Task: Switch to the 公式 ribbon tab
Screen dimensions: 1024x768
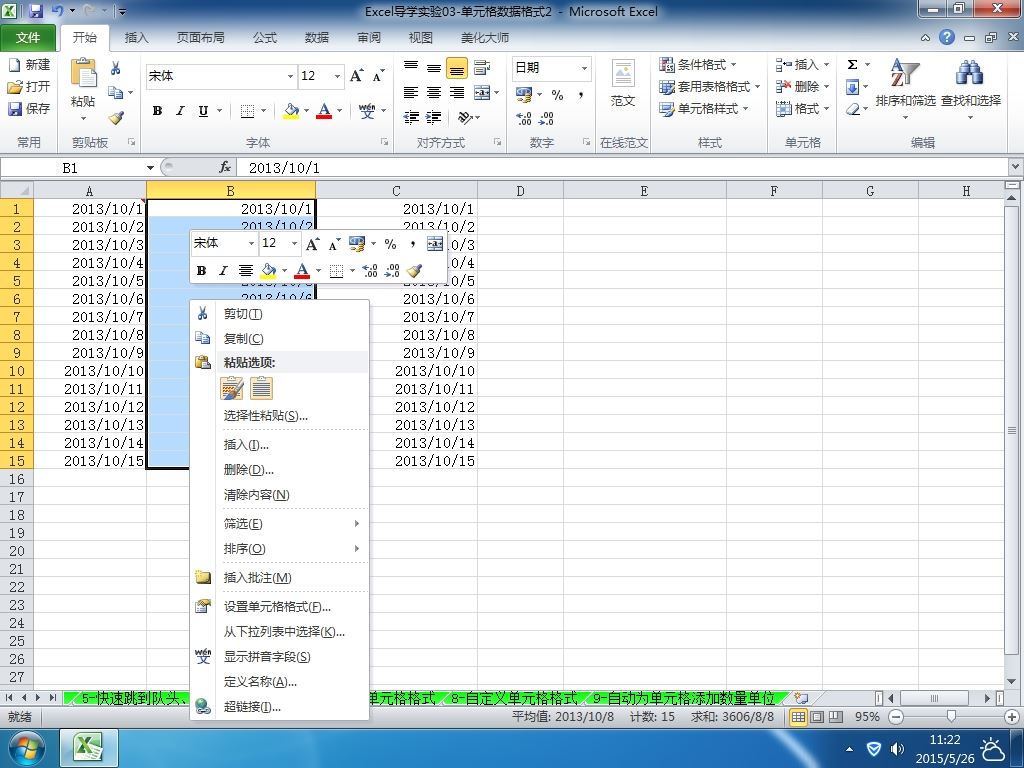Action: [264, 38]
